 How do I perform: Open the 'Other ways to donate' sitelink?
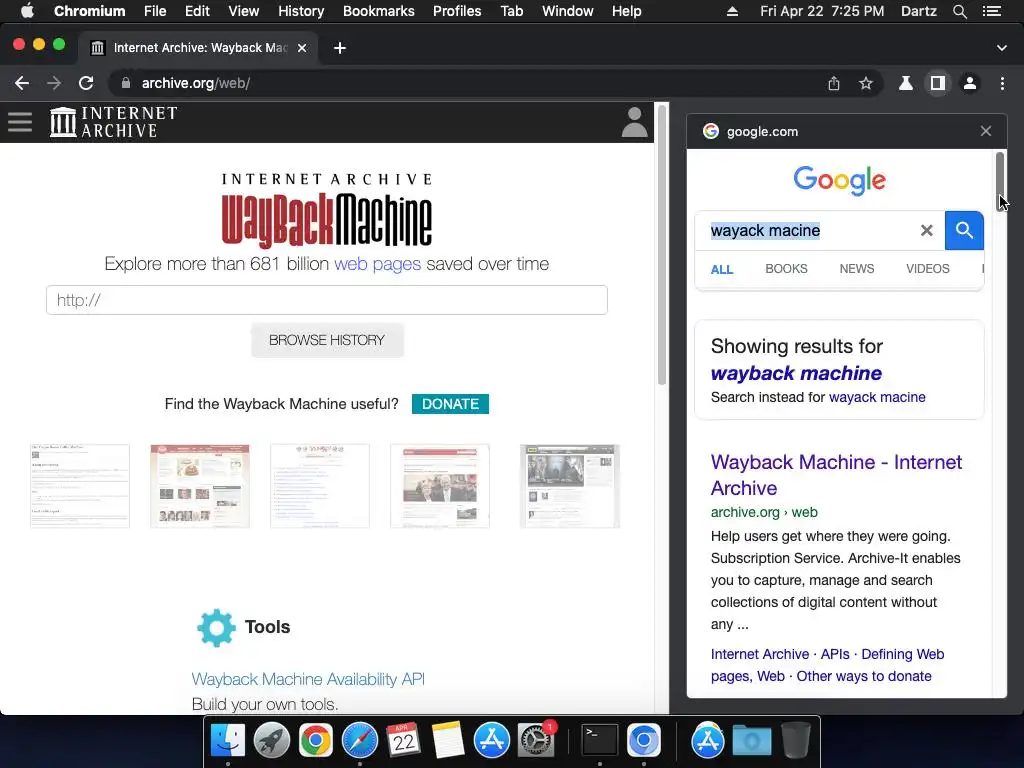(x=863, y=676)
